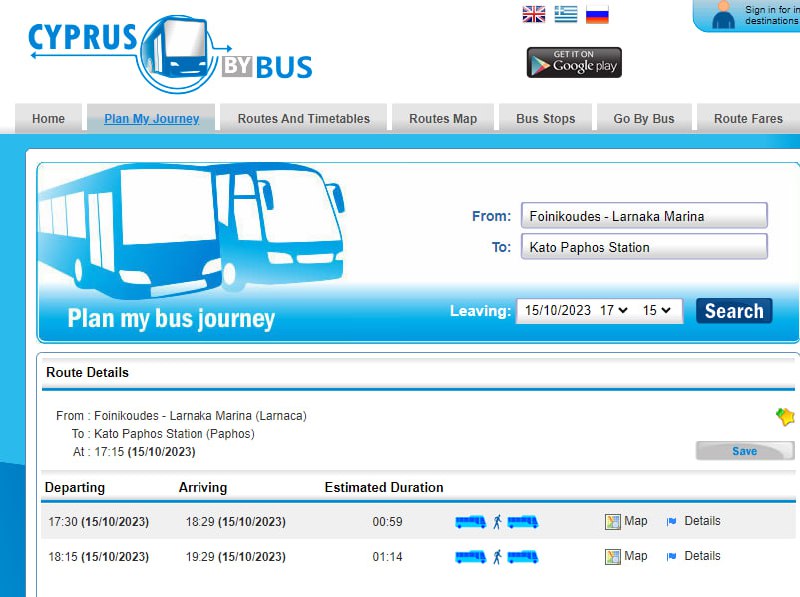This screenshot has height=597, width=800.
Task: Click the leaving date field 15/10/2023
Action: (557, 311)
